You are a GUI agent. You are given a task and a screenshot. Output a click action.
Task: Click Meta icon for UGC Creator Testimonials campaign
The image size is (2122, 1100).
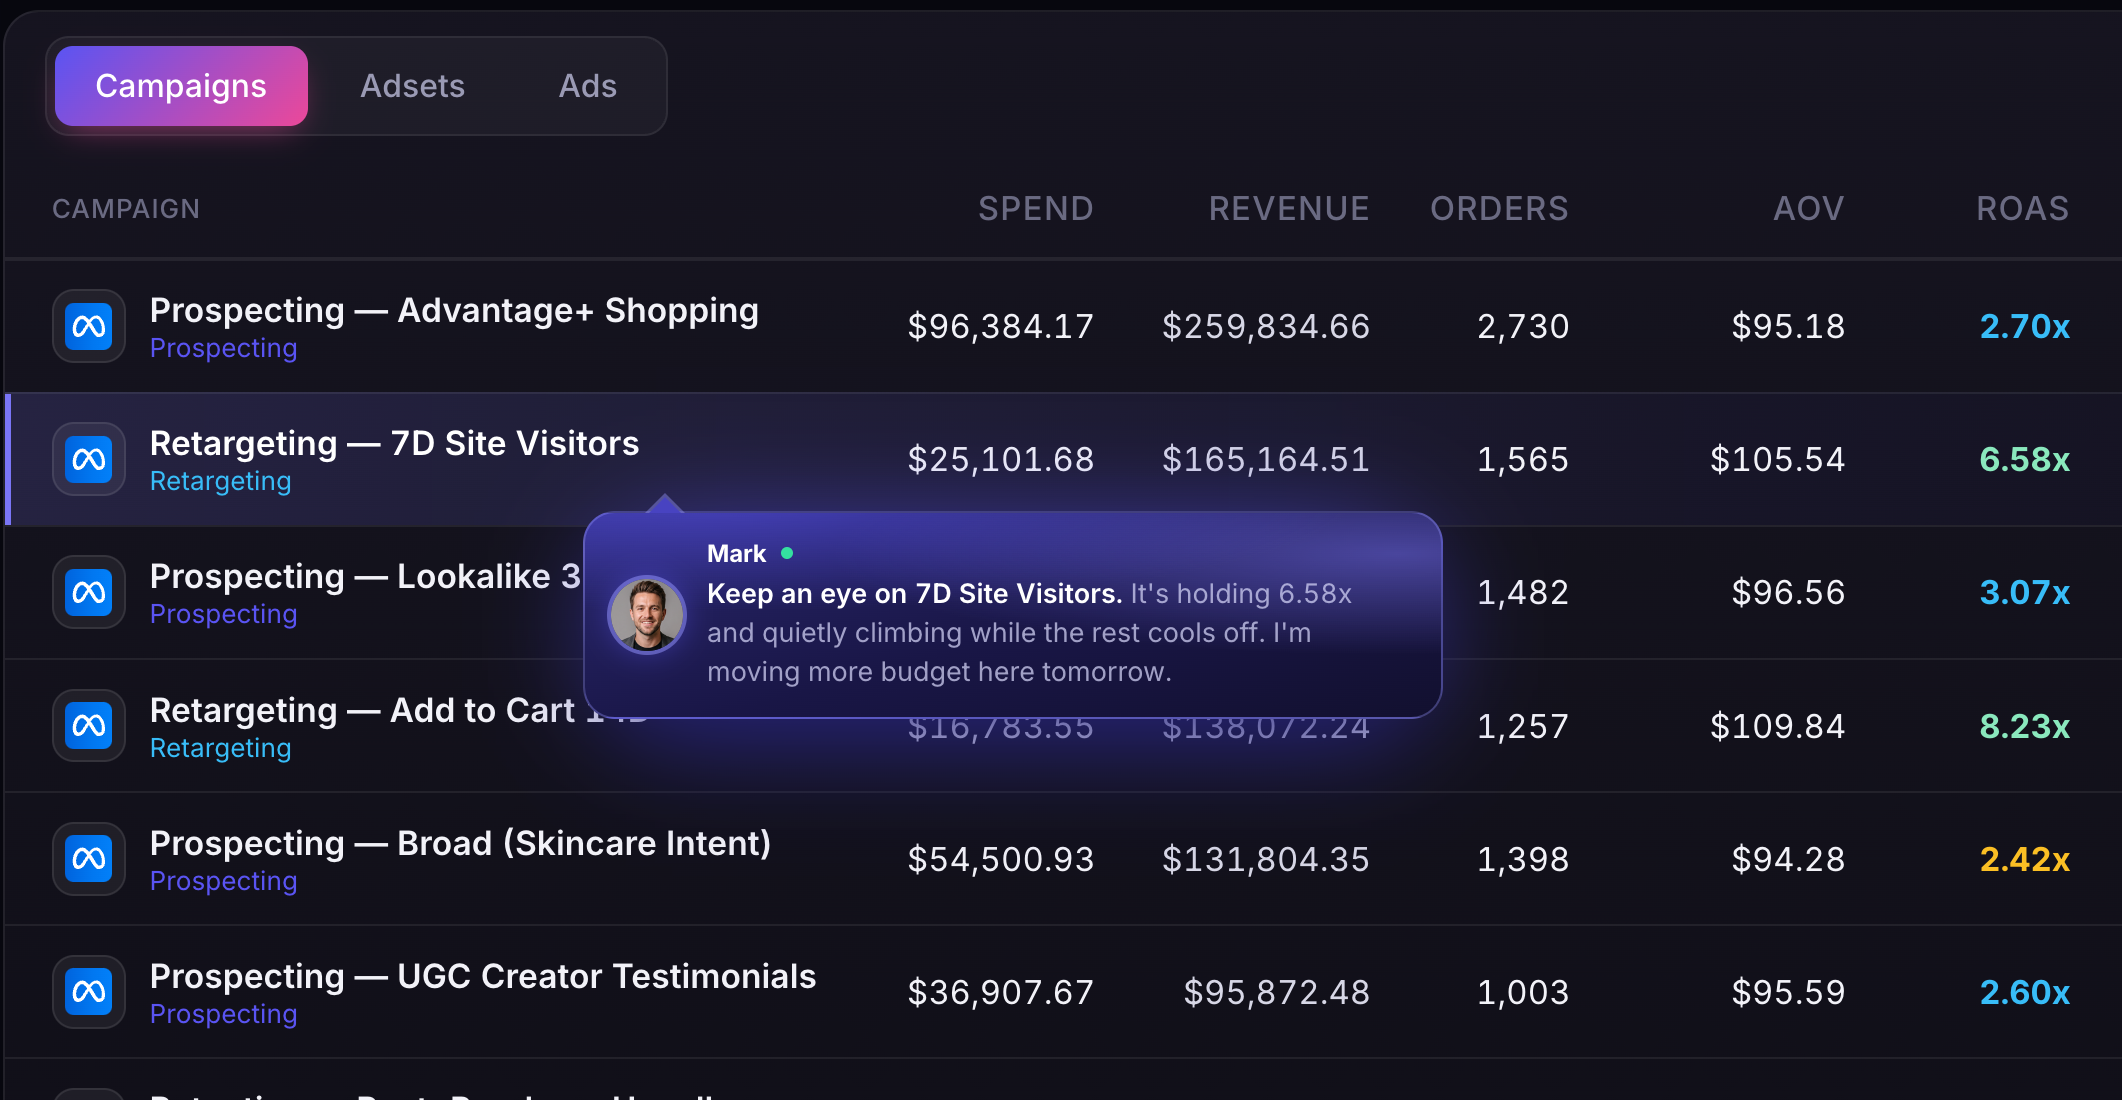point(89,991)
